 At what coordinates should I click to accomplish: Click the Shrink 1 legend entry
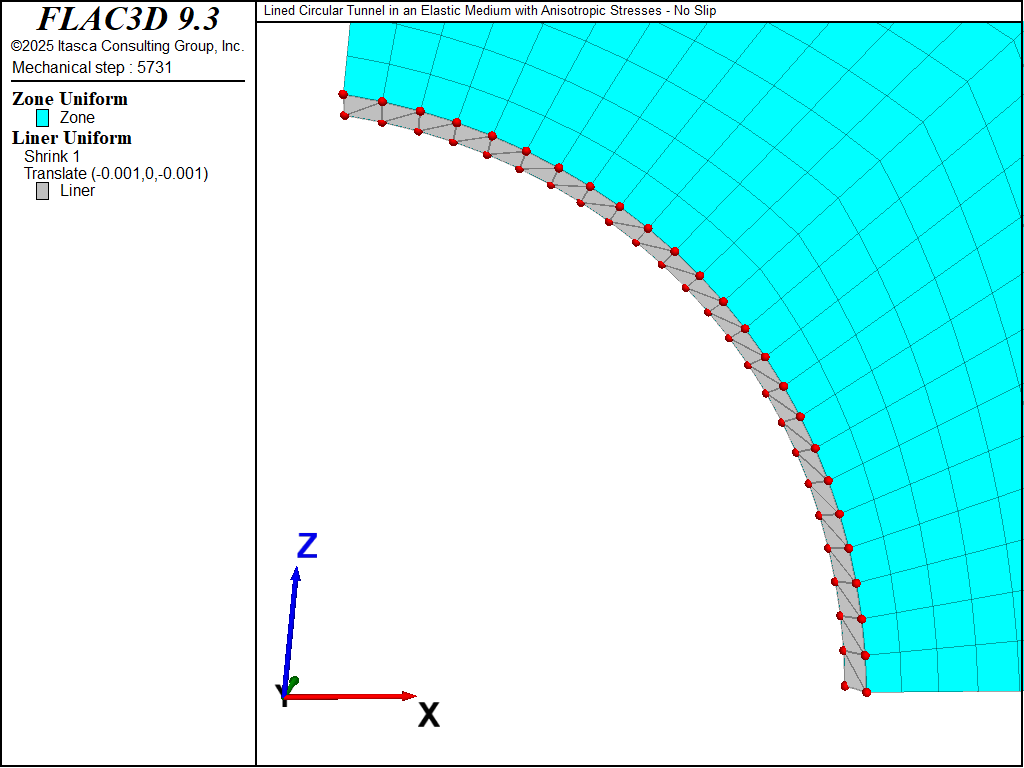click(x=52, y=157)
